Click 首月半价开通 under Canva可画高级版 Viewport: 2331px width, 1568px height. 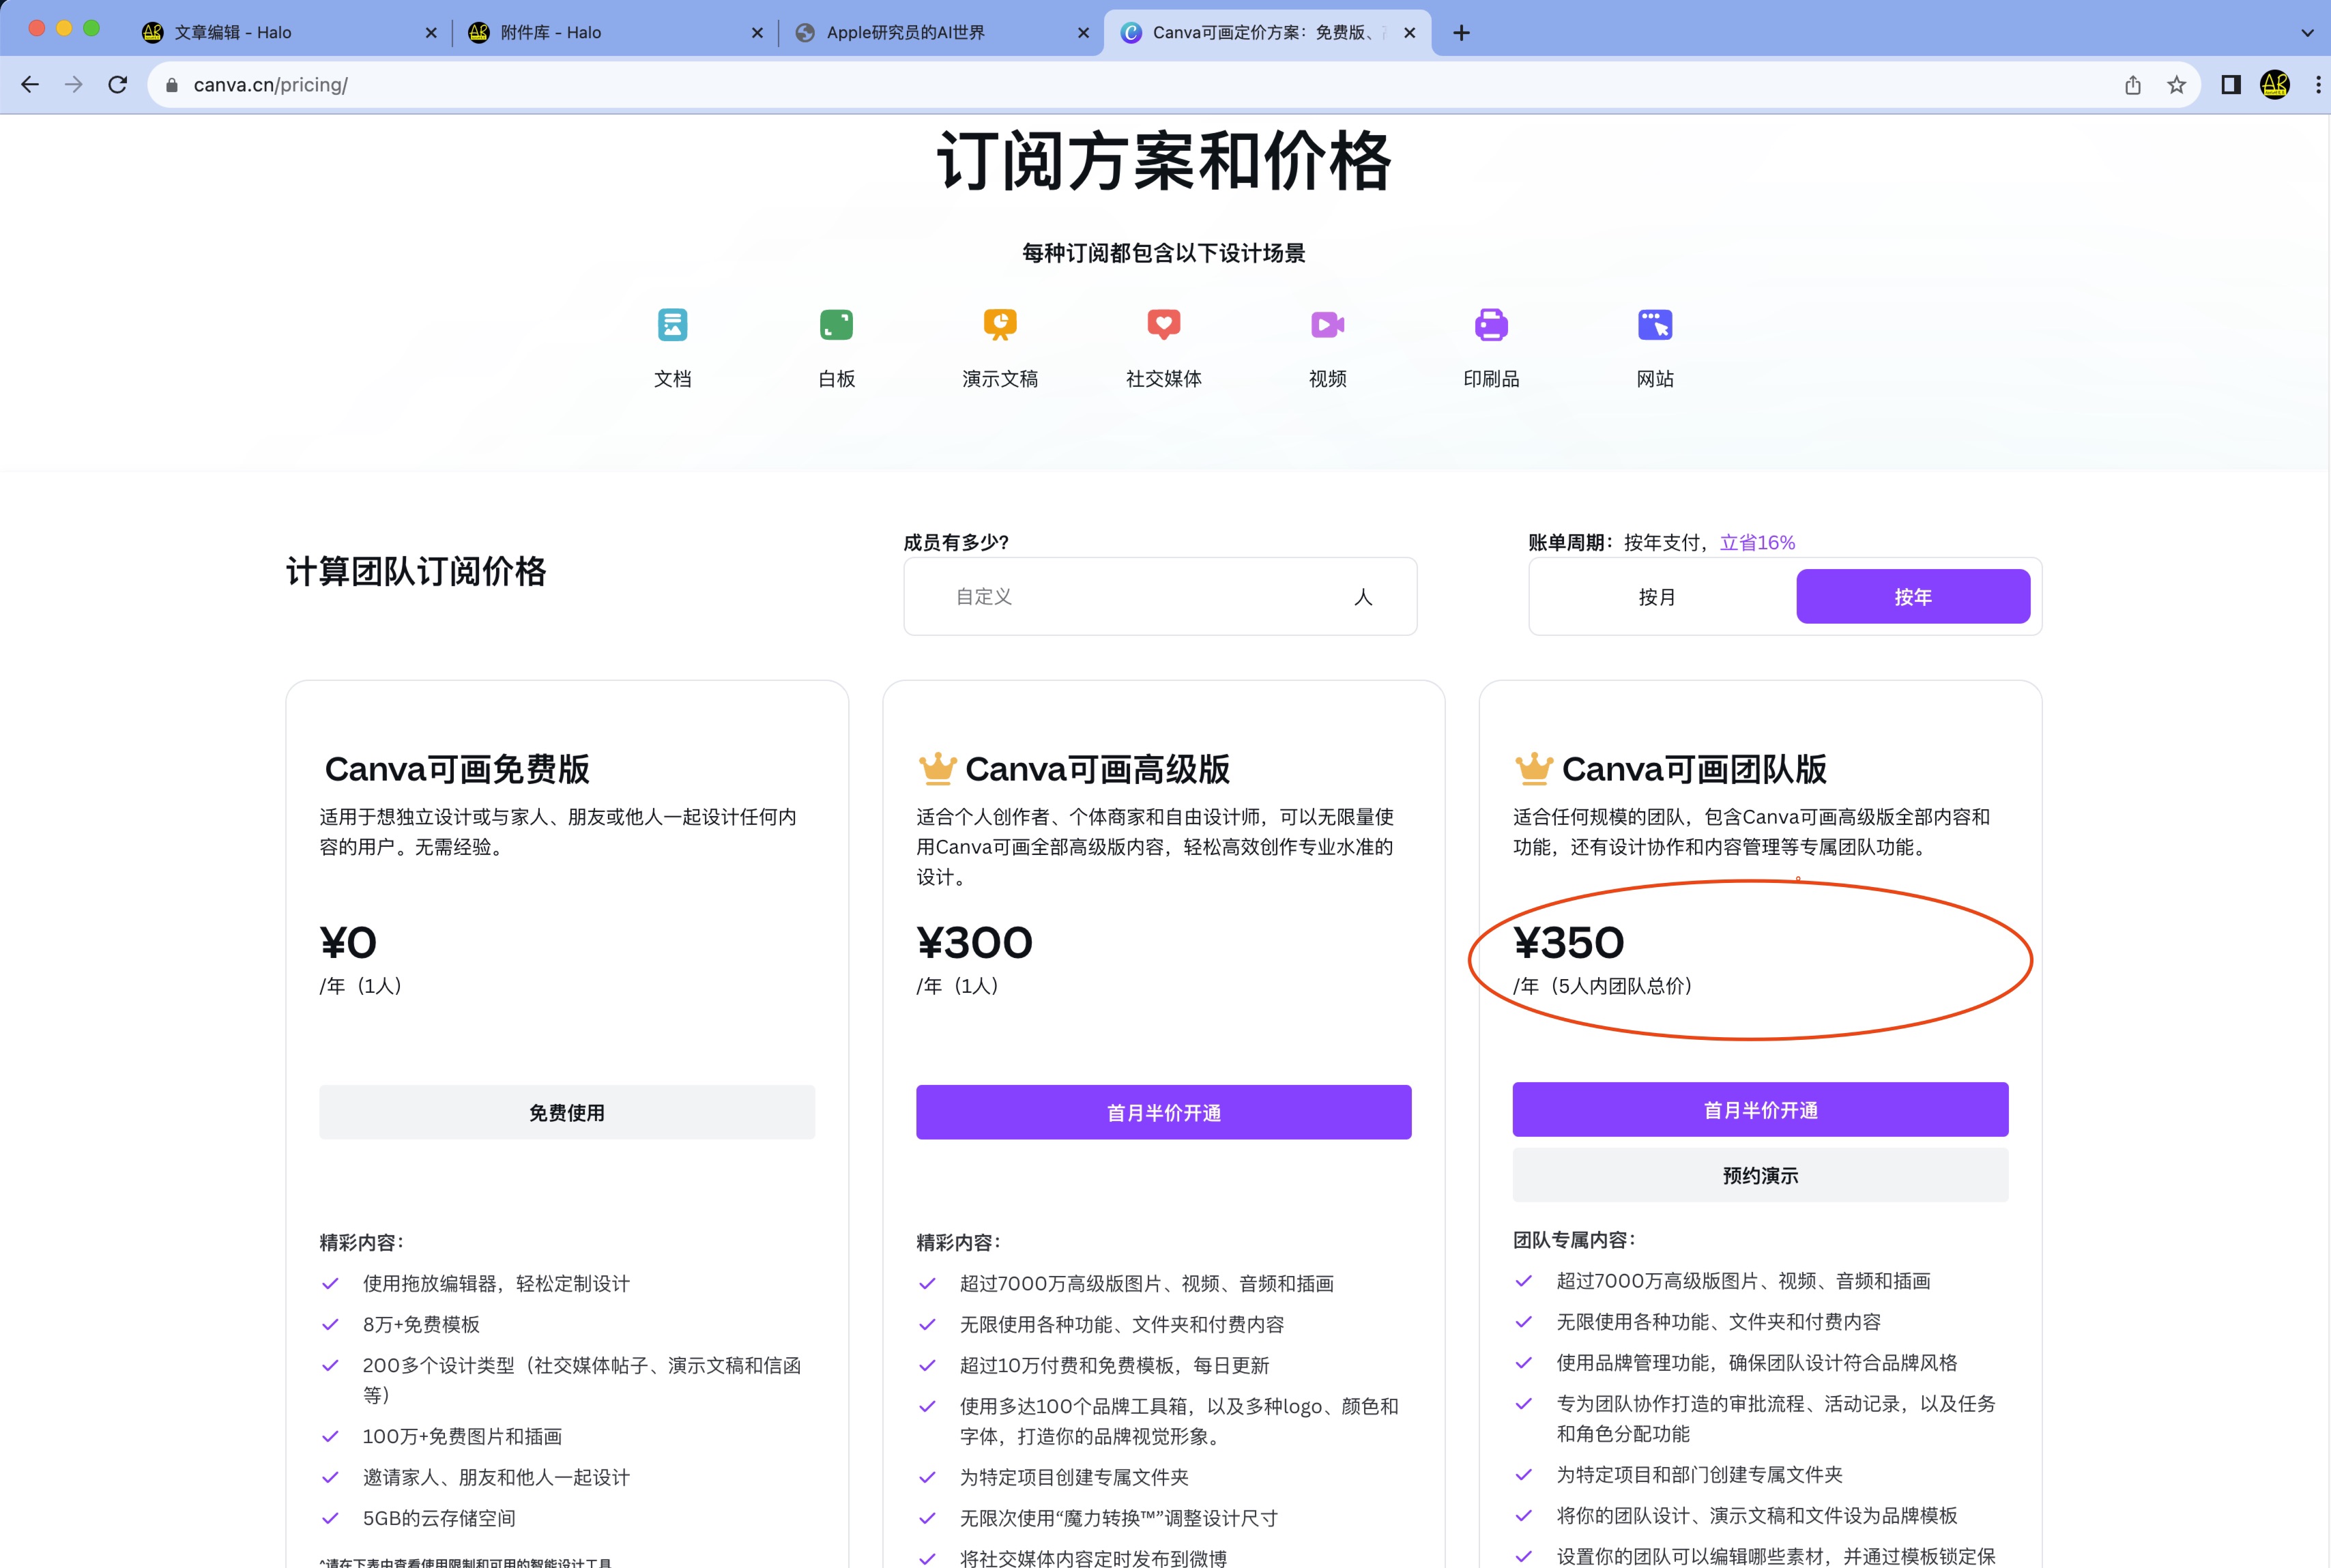pos(1164,1112)
